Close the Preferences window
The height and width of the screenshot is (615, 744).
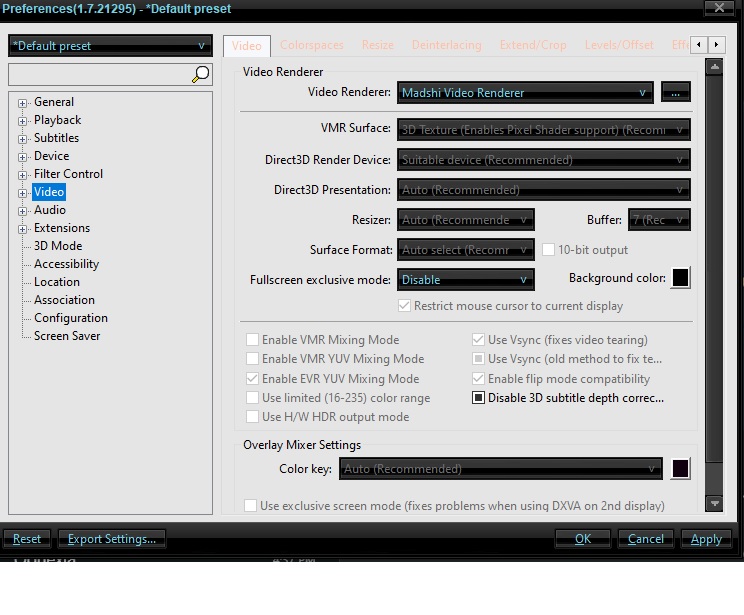(719, 8)
